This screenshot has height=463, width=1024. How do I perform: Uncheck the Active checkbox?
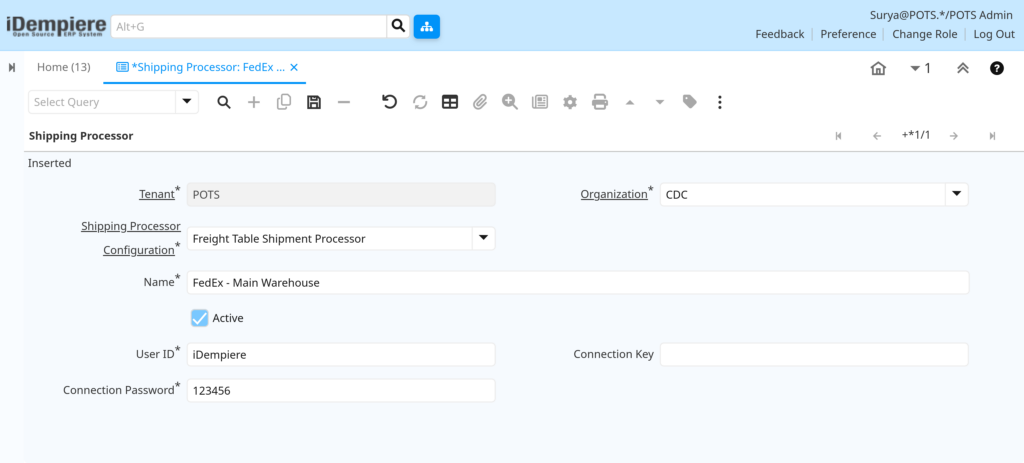coord(200,318)
